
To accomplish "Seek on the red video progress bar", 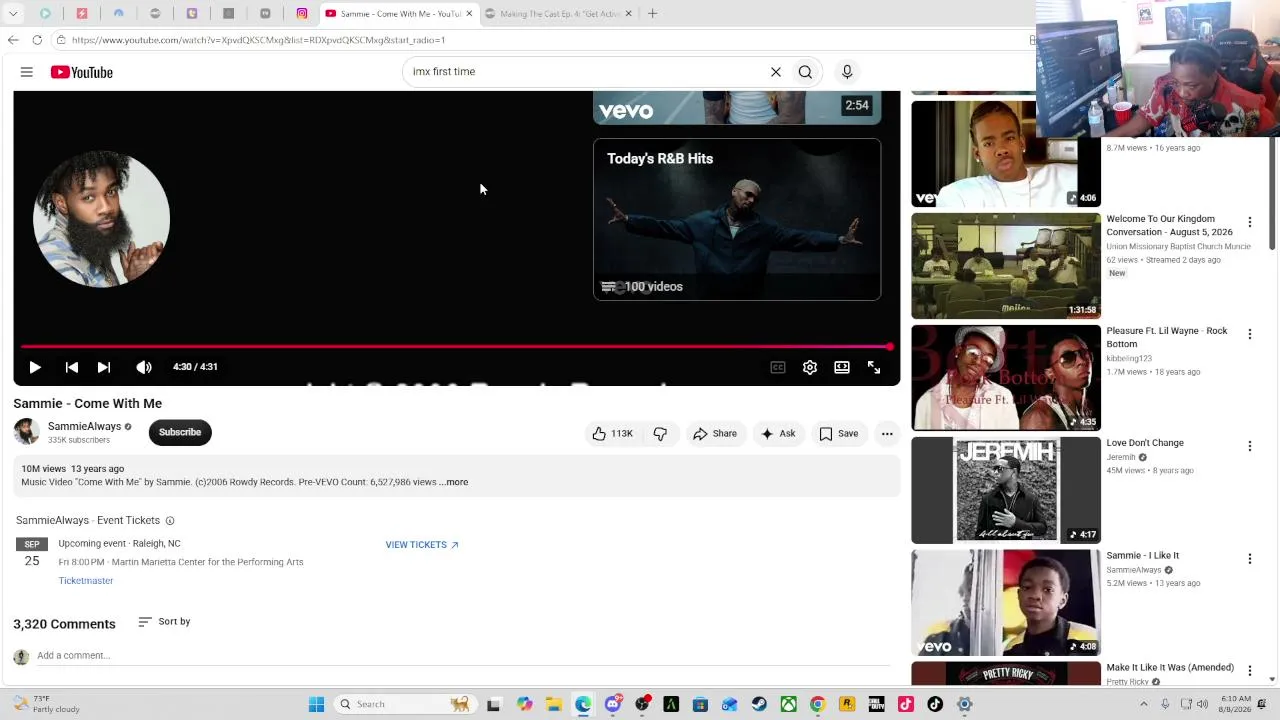I will [x=456, y=347].
